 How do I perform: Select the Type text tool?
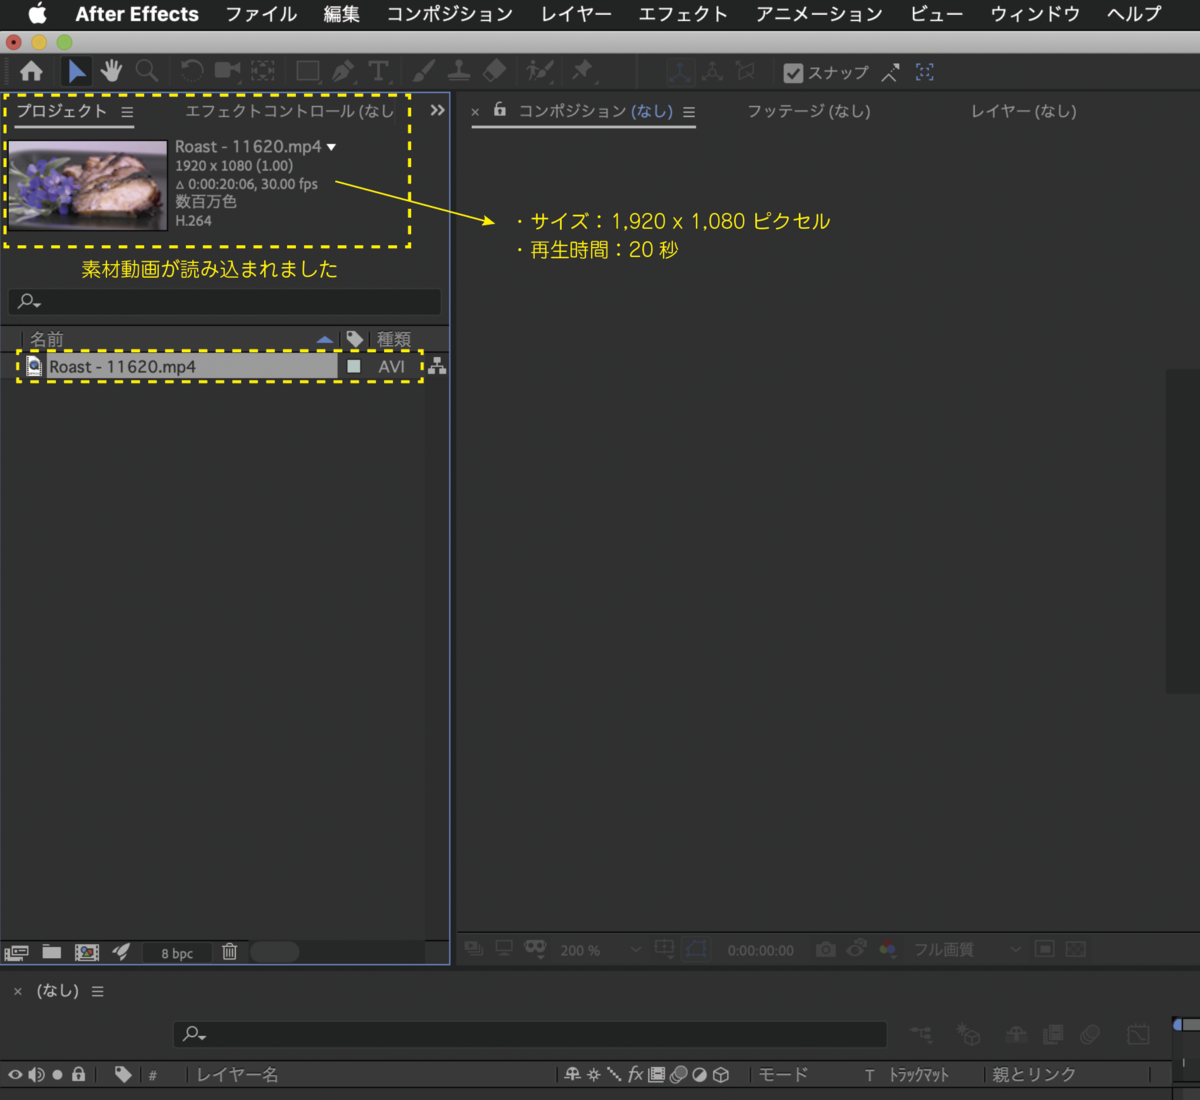(x=378, y=71)
